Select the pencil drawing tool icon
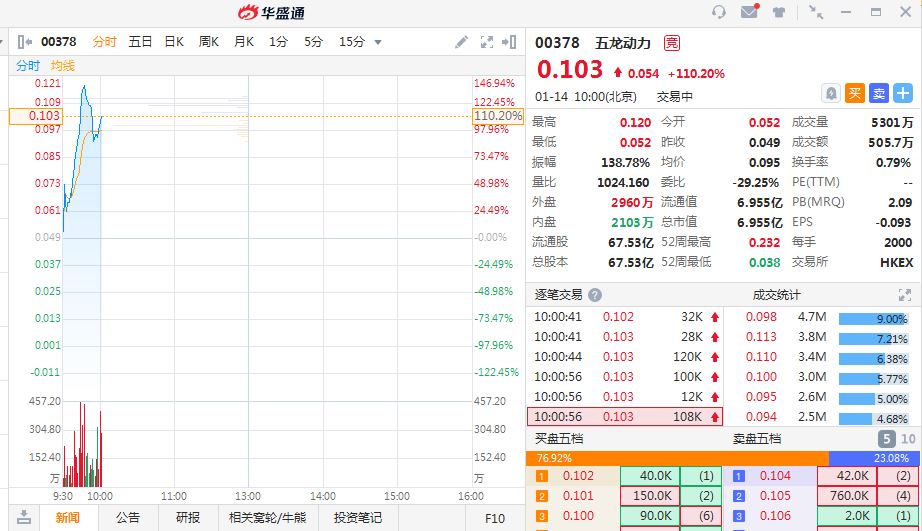 click(461, 42)
